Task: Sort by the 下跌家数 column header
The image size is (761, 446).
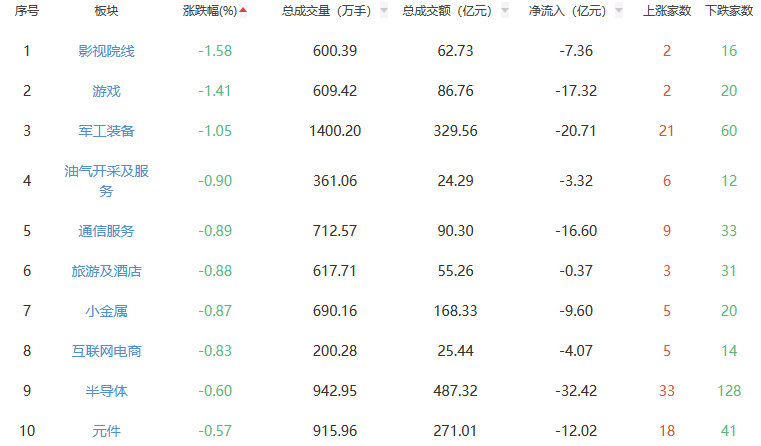Action: (x=728, y=11)
